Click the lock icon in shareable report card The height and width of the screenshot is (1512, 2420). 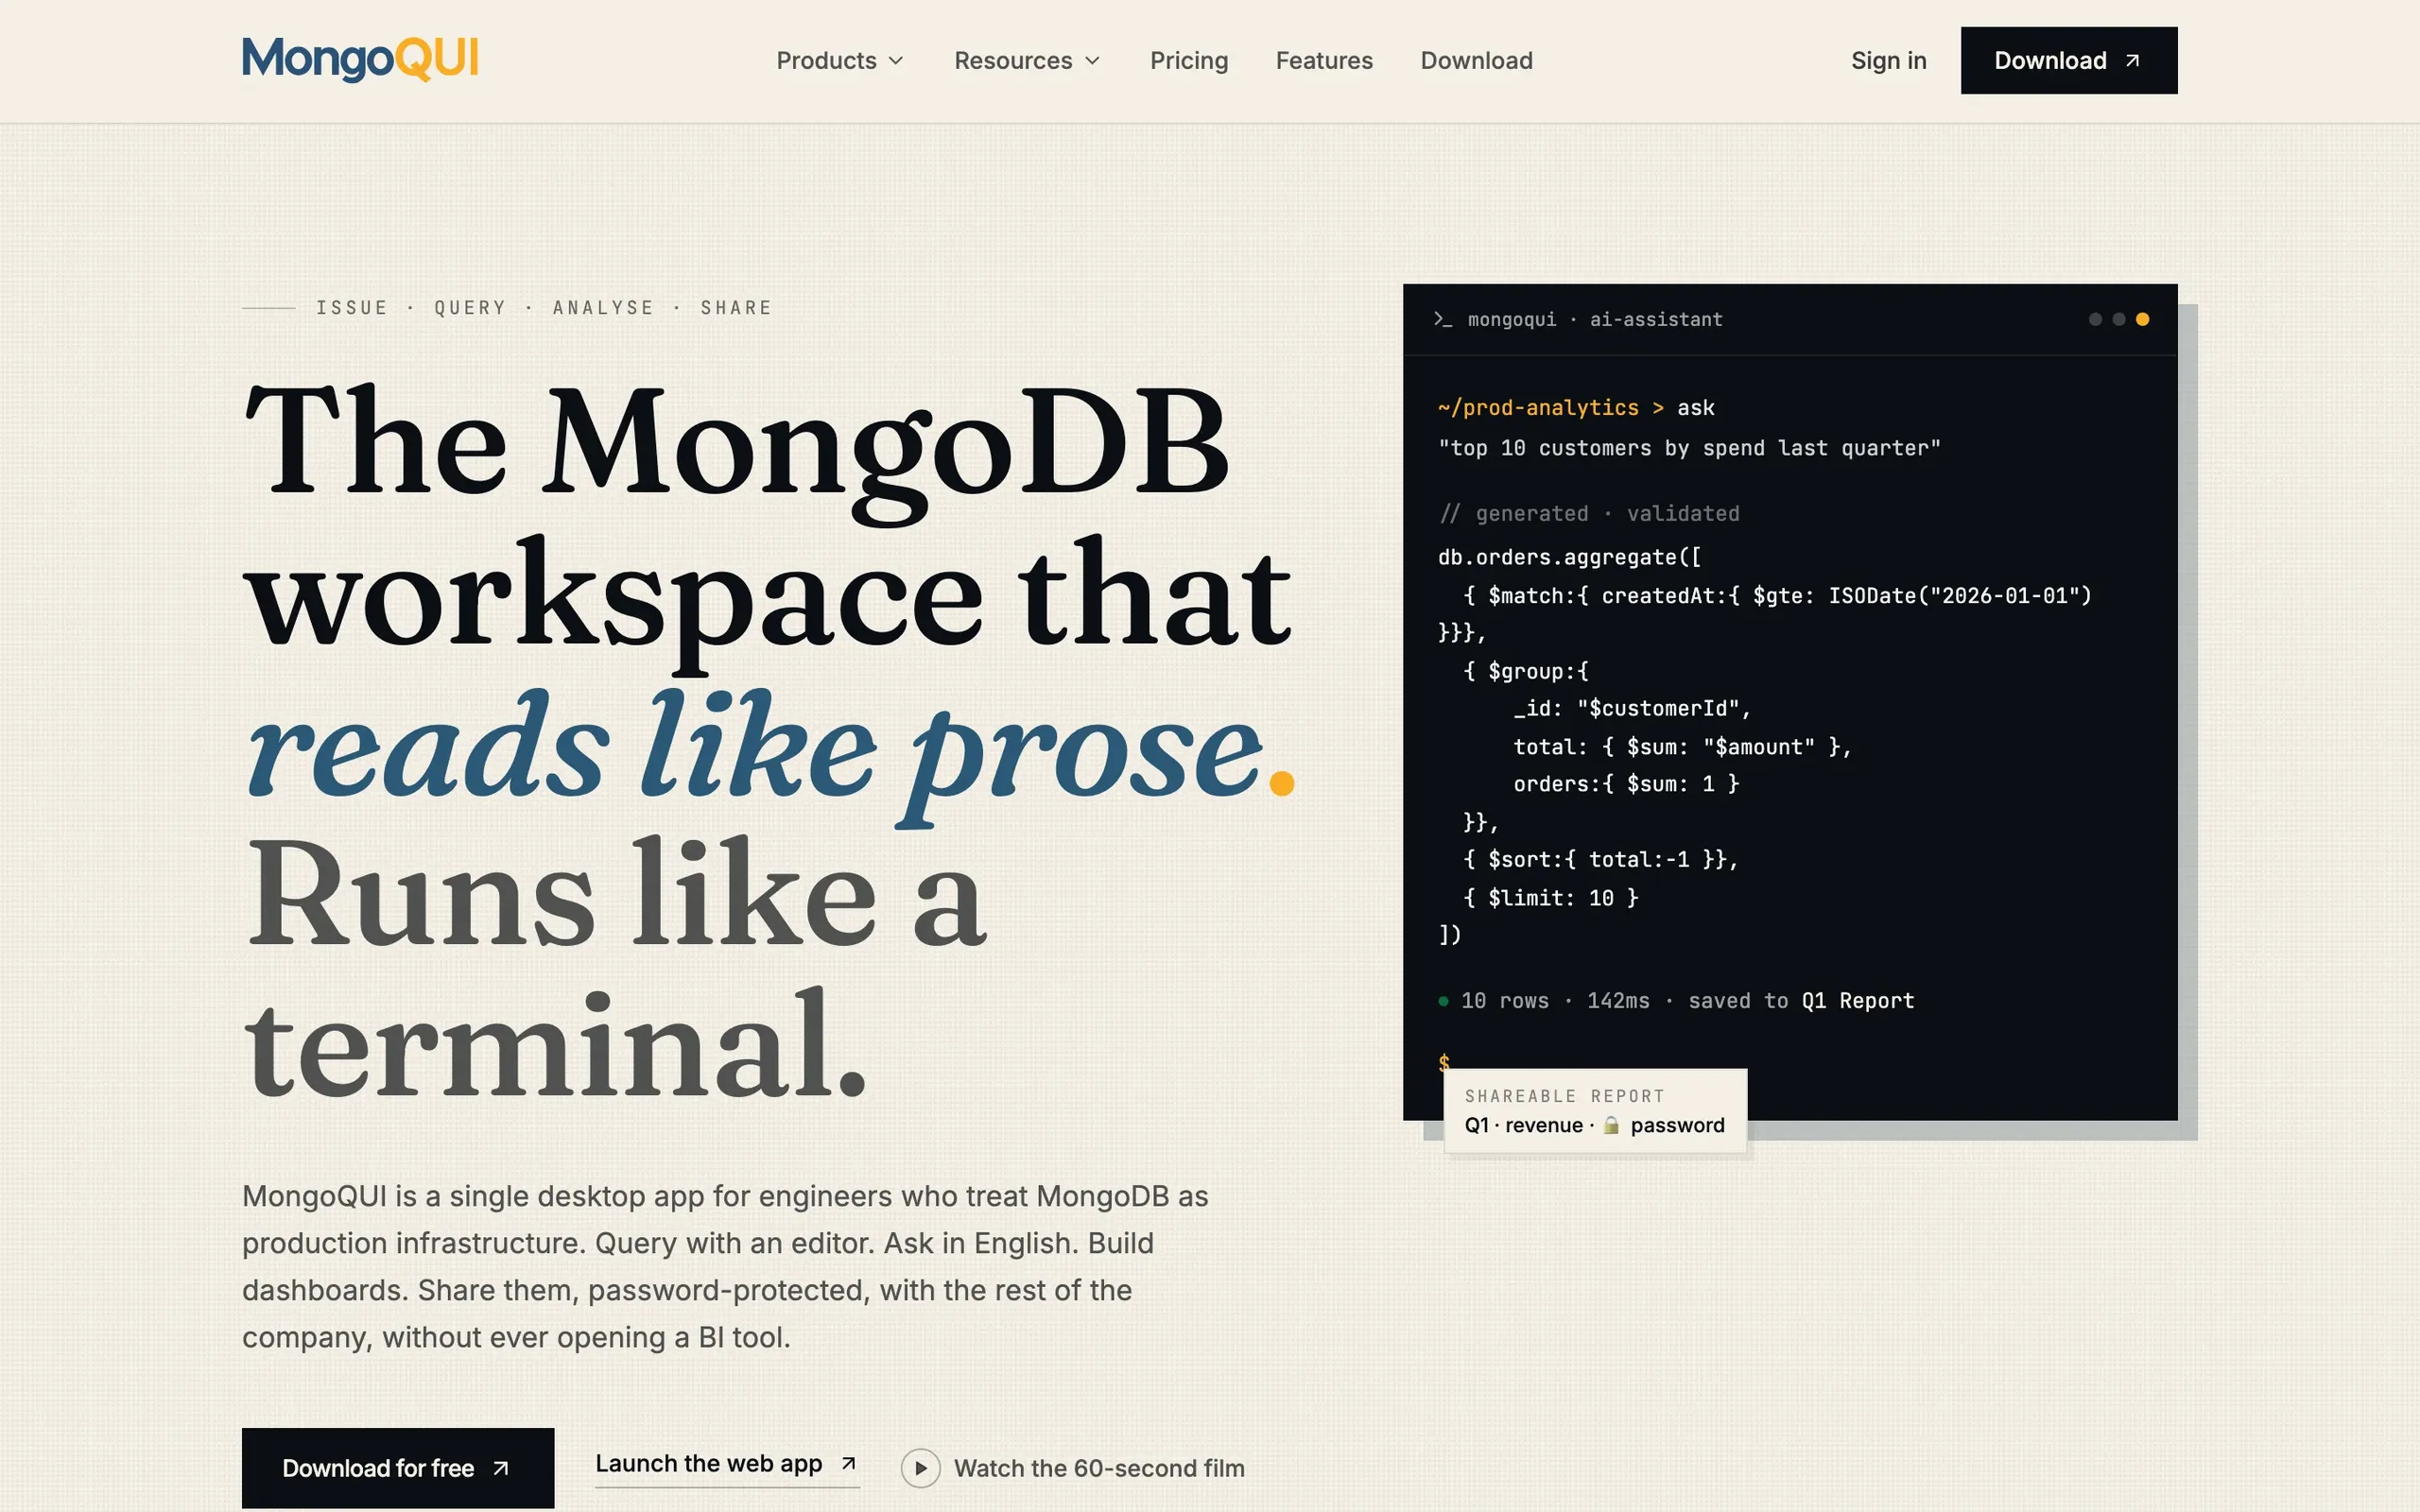1611,1125
